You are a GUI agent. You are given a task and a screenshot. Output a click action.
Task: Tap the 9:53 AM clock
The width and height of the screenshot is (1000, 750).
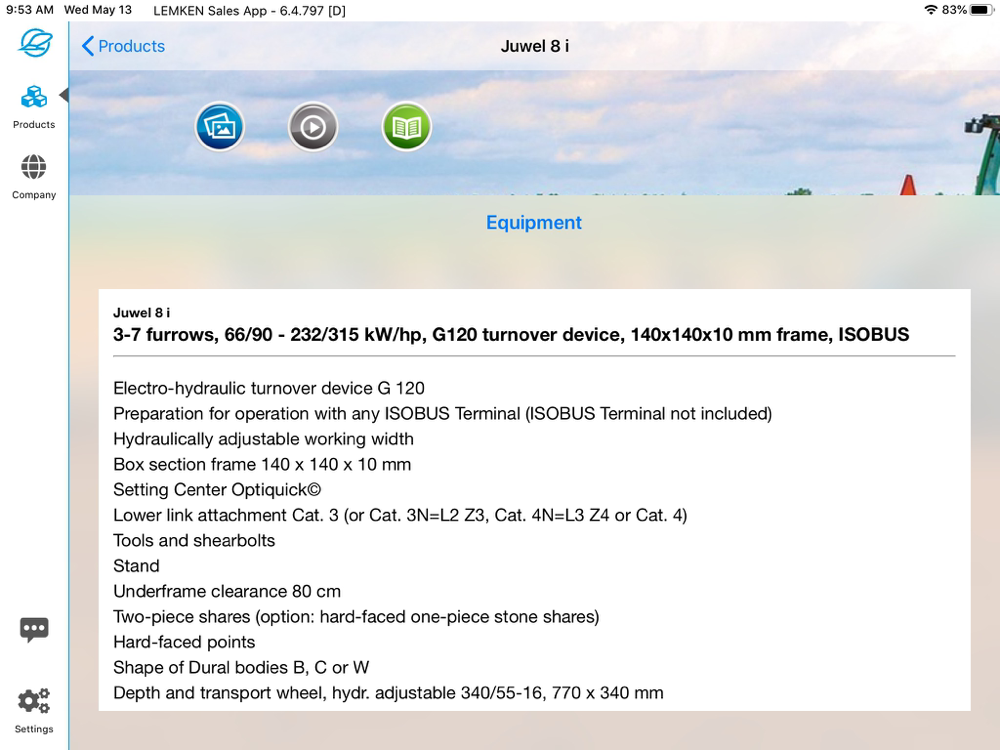(29, 10)
